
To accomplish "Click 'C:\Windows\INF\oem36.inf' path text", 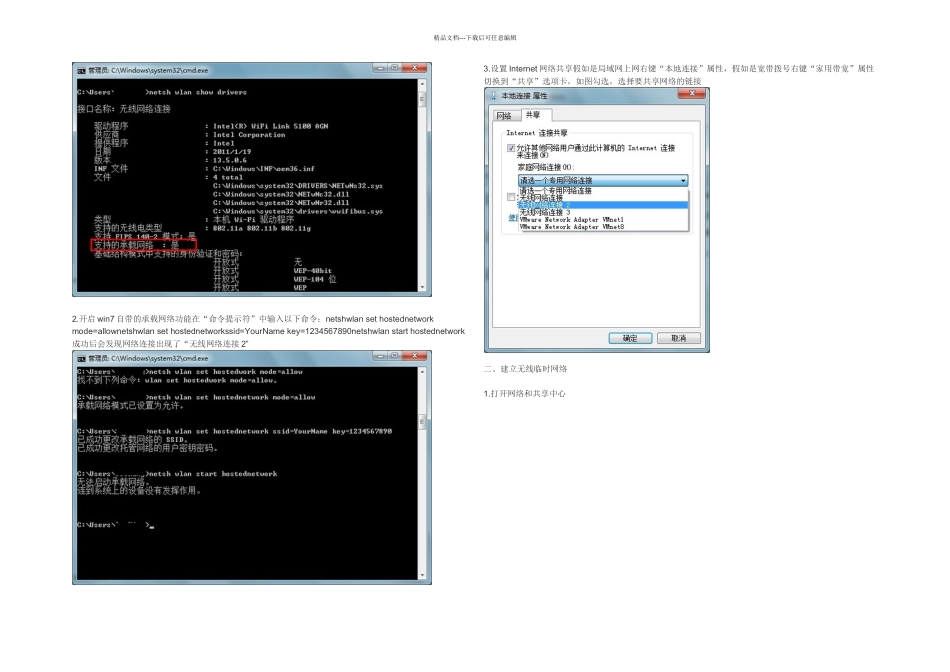I will click(264, 168).
